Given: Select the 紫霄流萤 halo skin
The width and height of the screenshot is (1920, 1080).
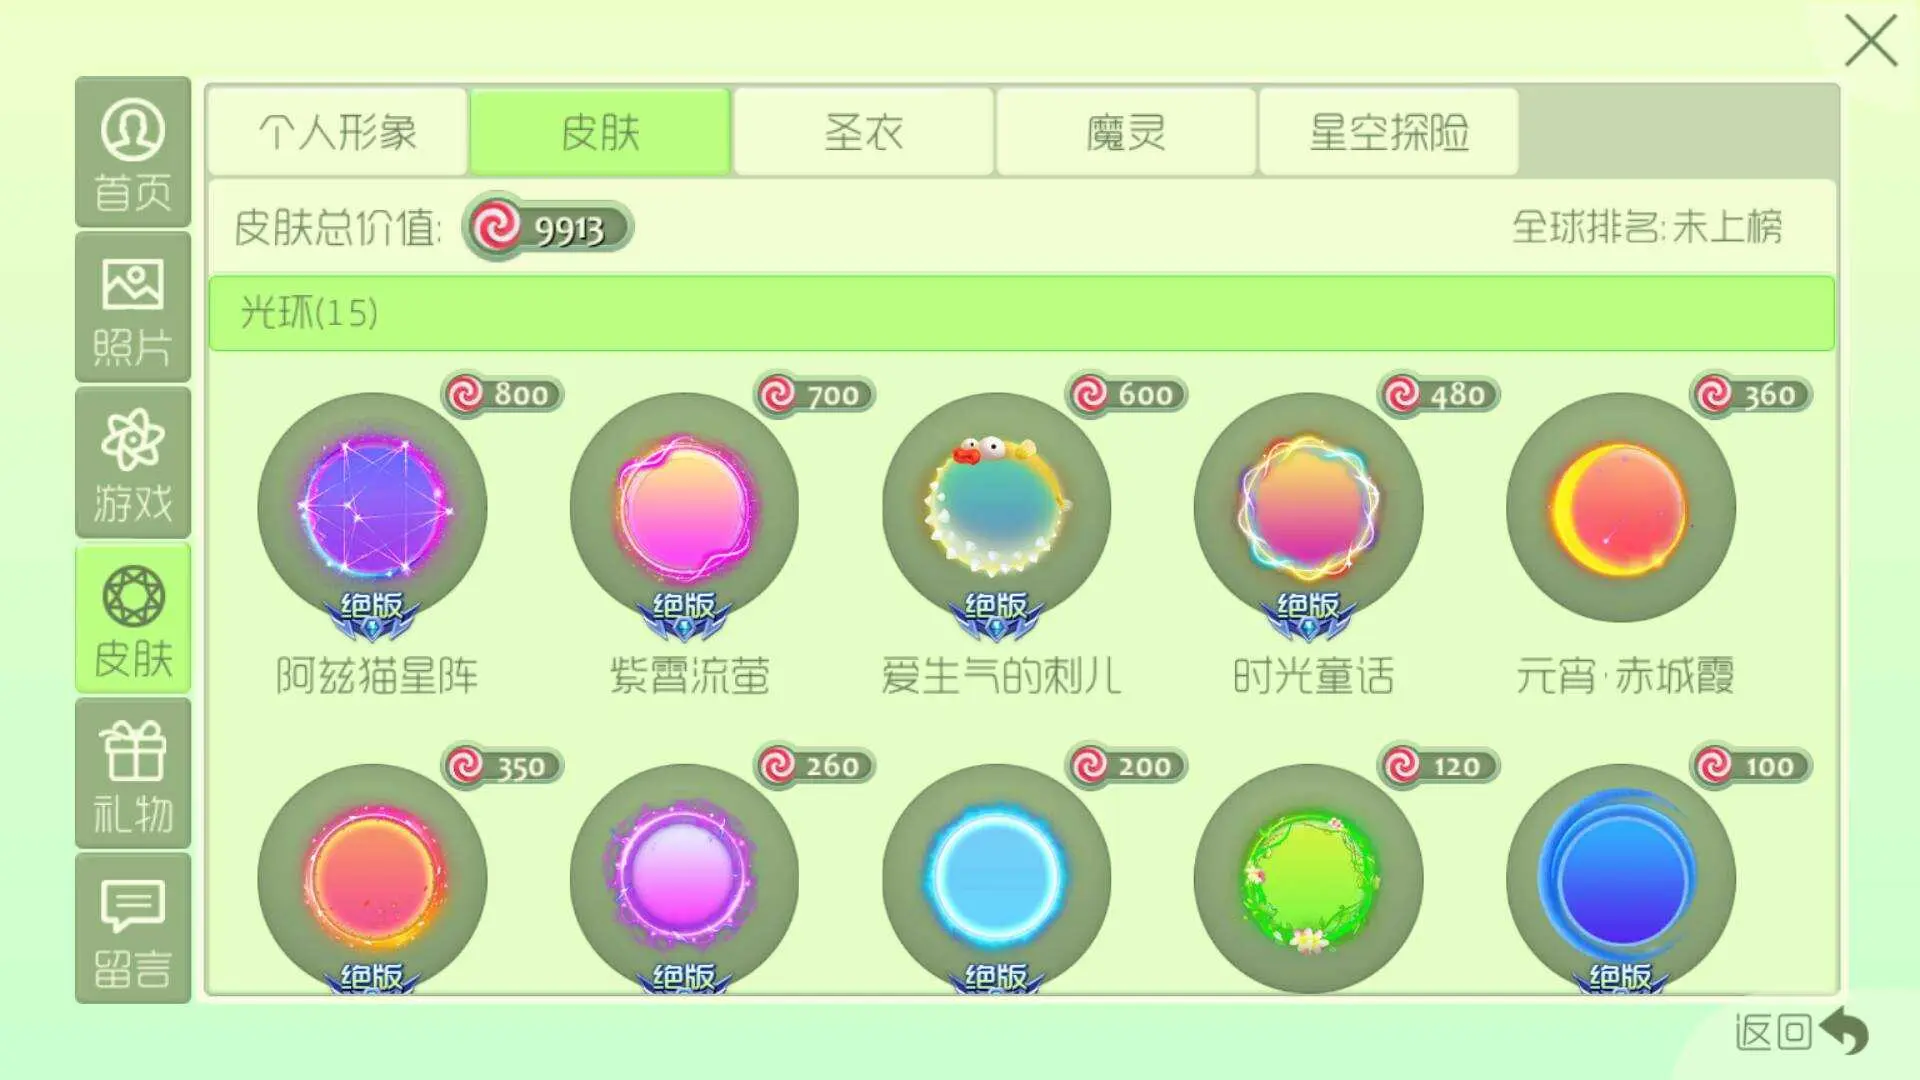Looking at the screenshot, I should pos(684,508).
